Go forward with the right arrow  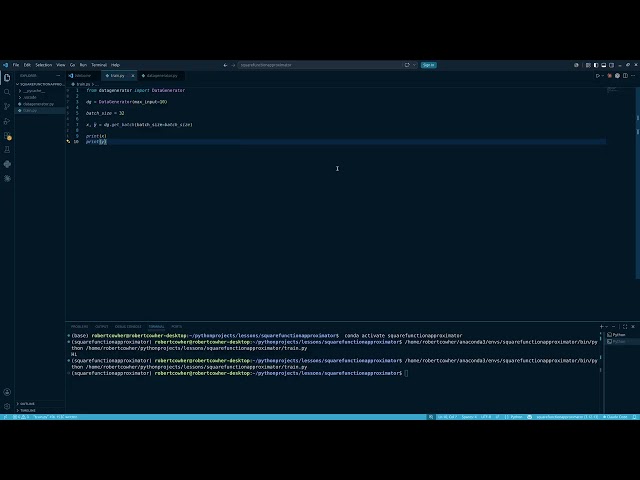click(233, 65)
